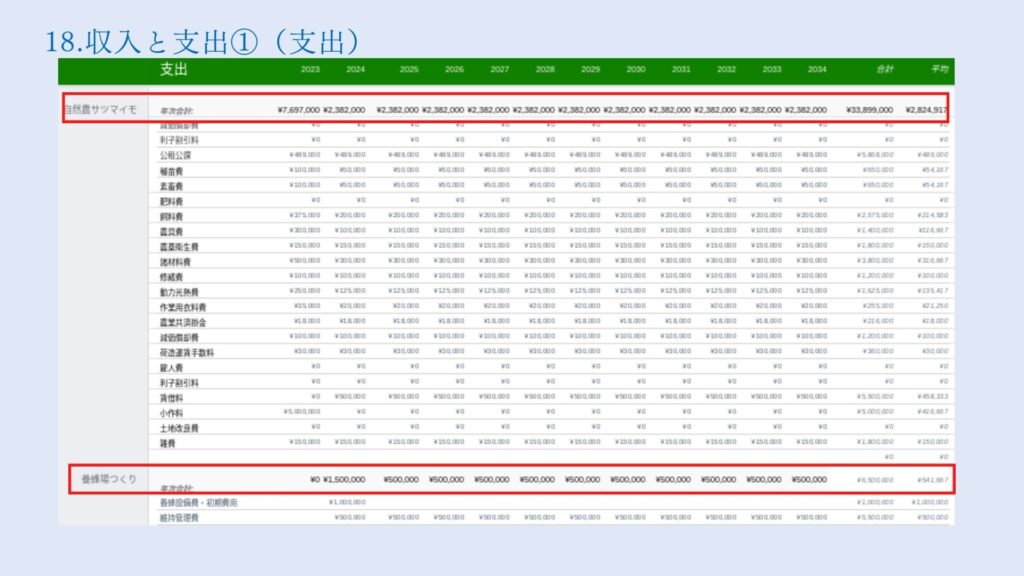The image size is (1024, 576).
Task: Click the 2027 column header
Action: pyautogui.click(x=500, y=69)
